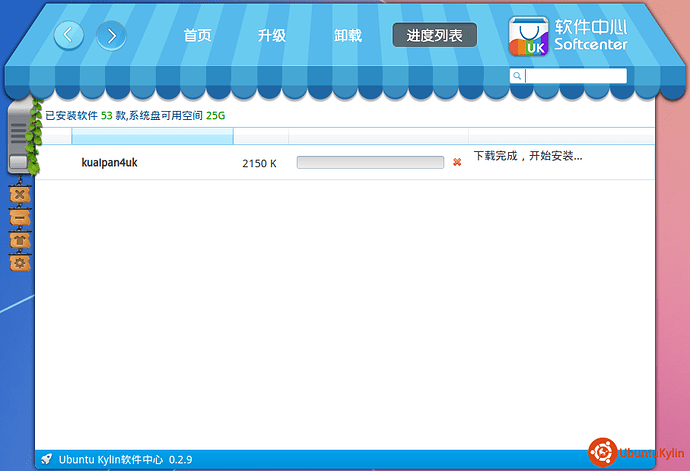Click the available disk space 25G
The image size is (690, 471).
(x=216, y=116)
